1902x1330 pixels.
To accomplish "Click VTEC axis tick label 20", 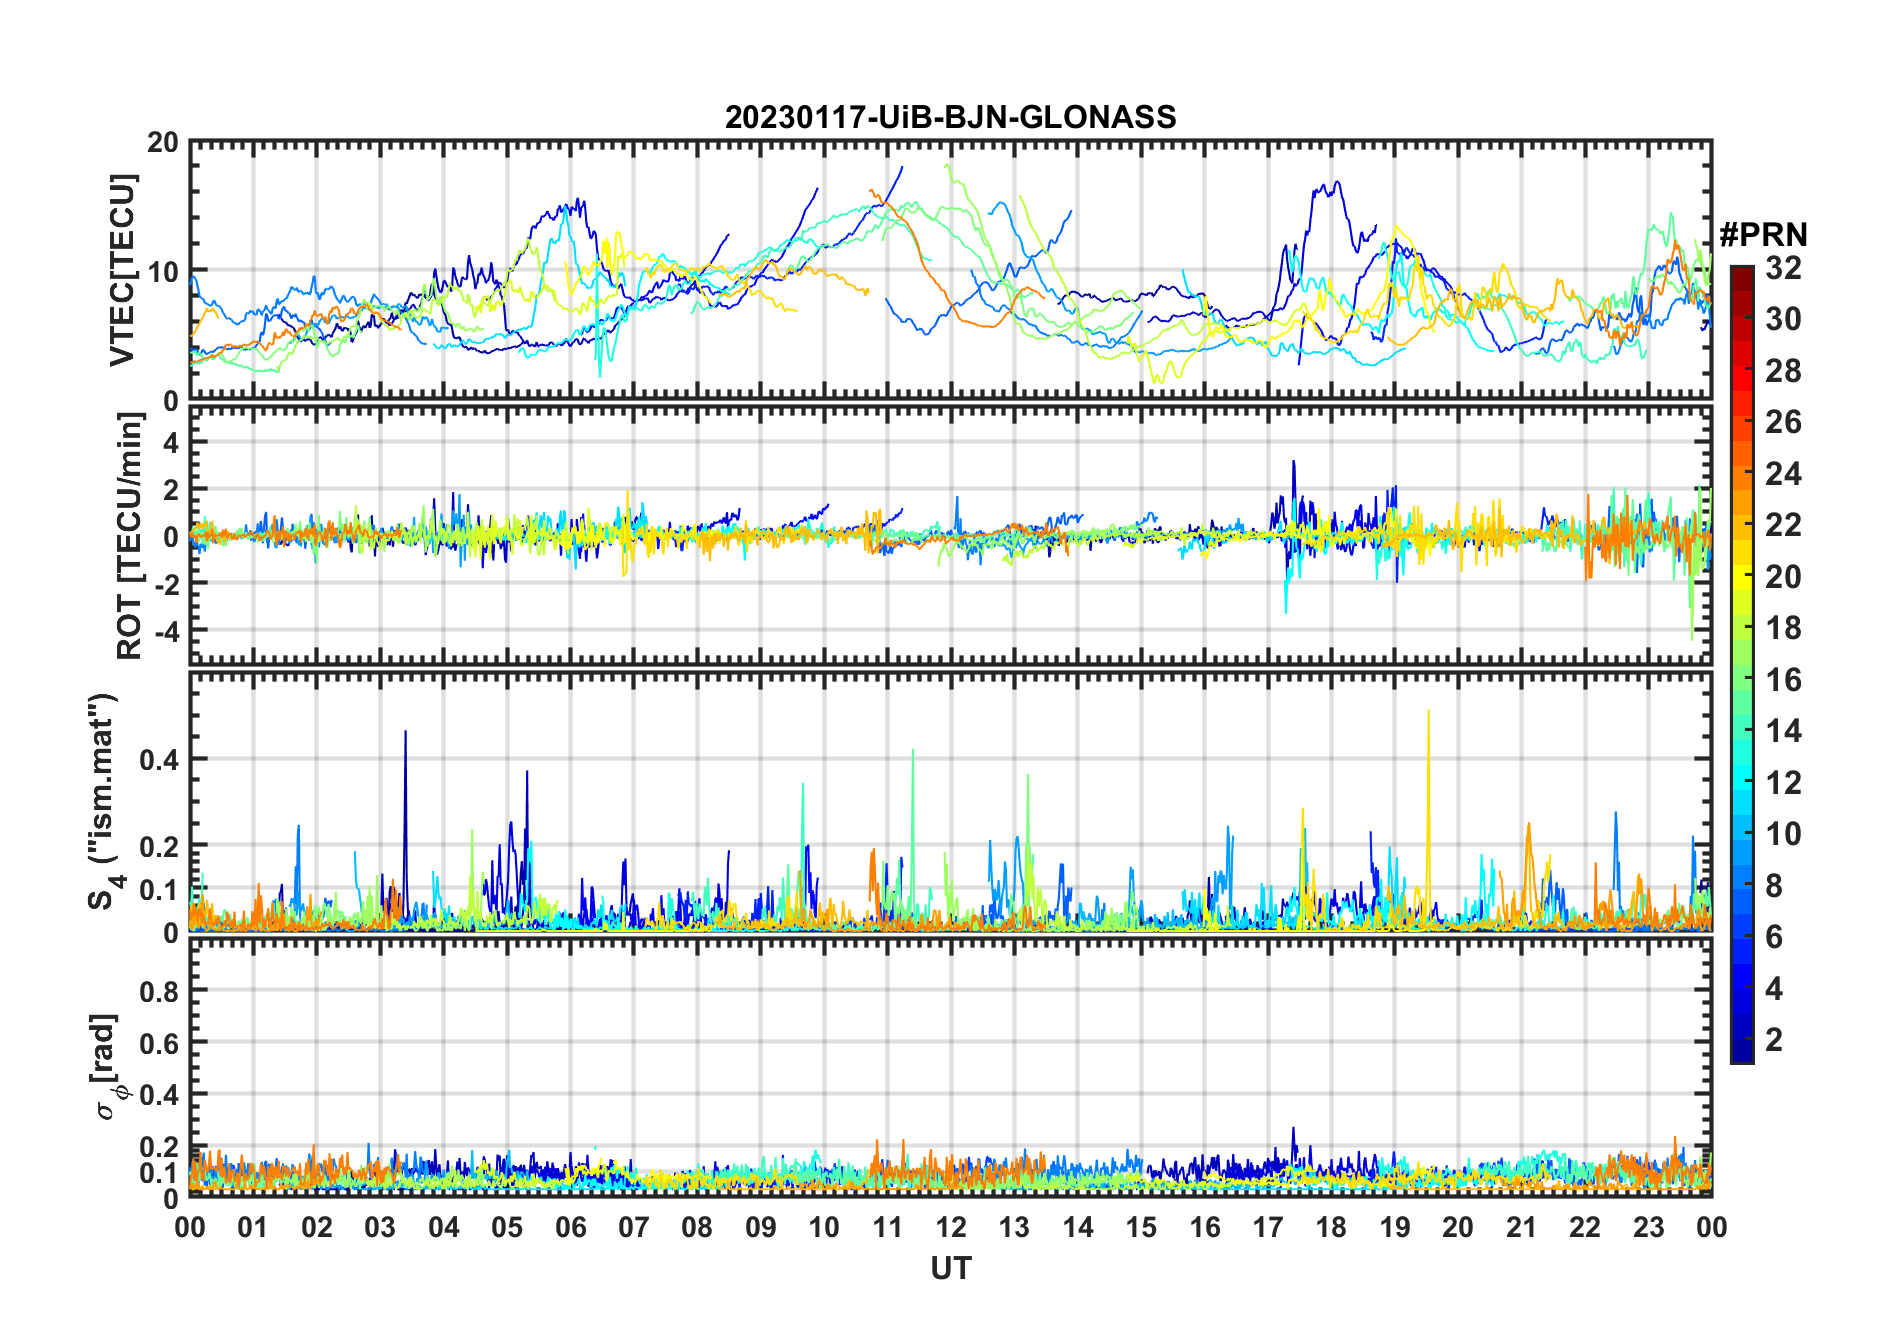I will tap(163, 143).
